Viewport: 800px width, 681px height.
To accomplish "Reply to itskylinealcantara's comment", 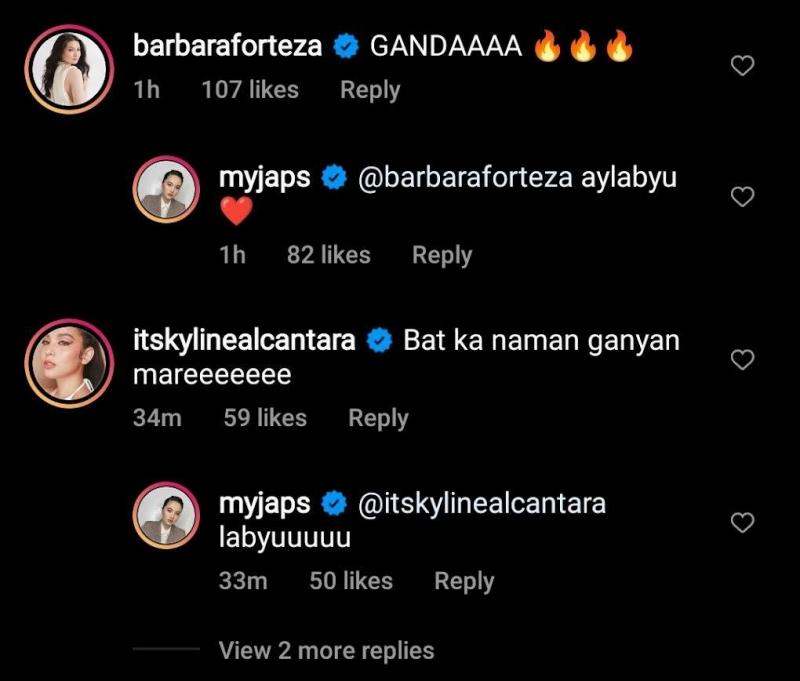I will click(x=378, y=418).
